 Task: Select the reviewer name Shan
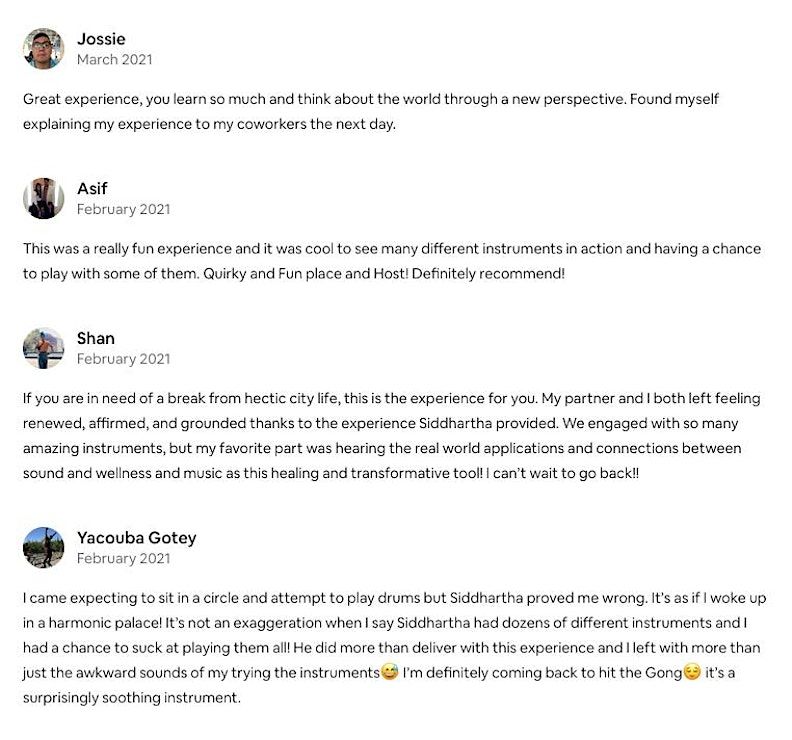click(x=96, y=338)
